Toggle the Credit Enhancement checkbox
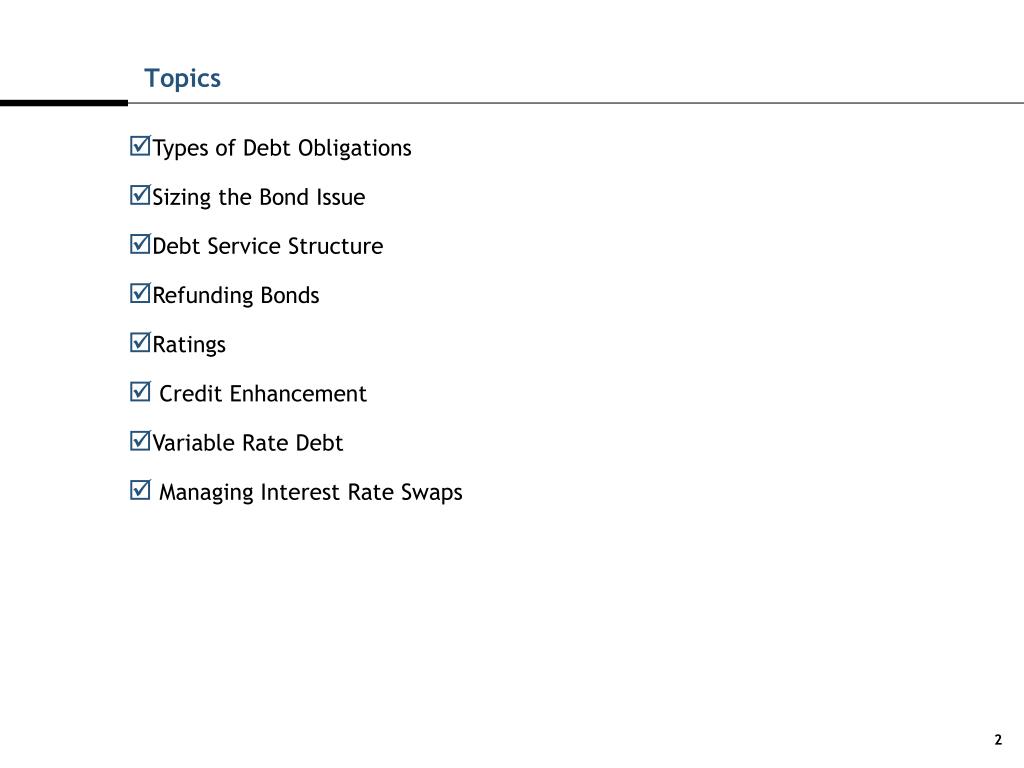The width and height of the screenshot is (1024, 768). click(140, 392)
